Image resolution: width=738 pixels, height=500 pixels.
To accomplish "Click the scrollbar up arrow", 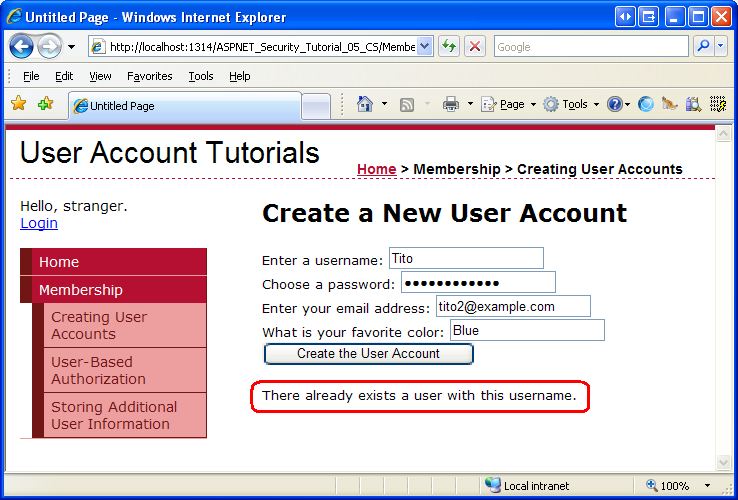I will pos(723,134).
